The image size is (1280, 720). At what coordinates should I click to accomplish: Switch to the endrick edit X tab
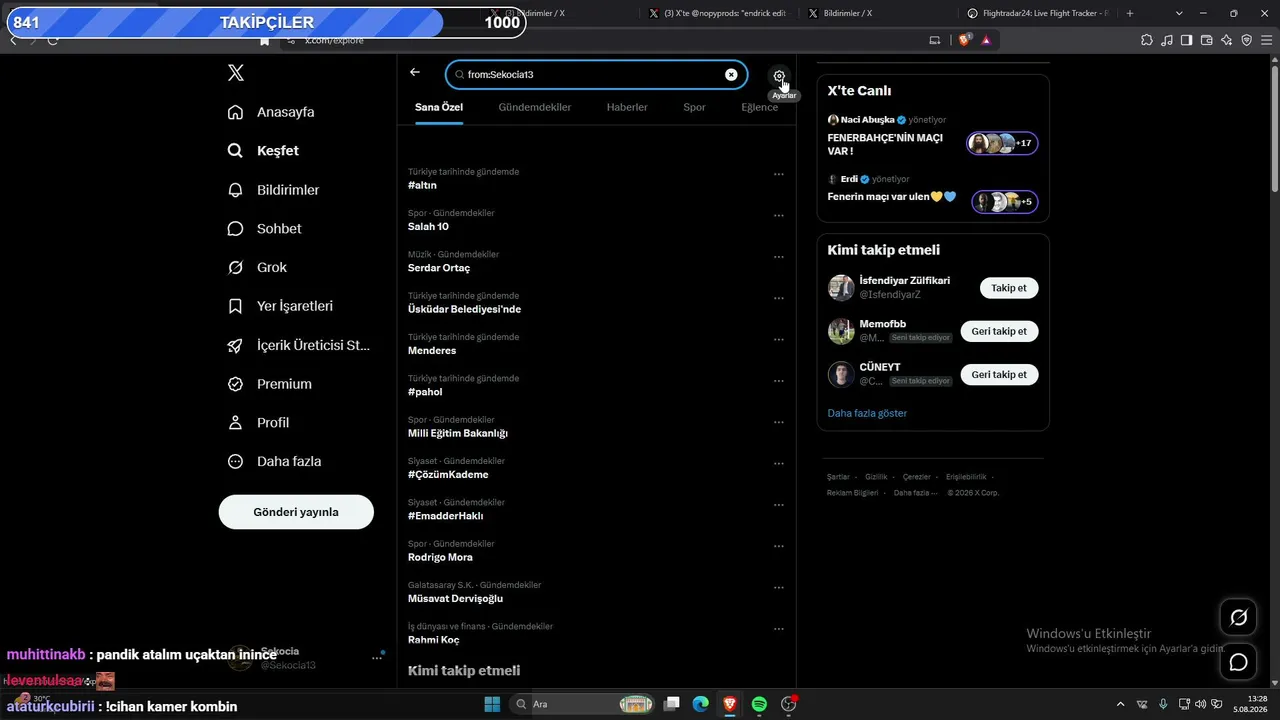point(717,13)
